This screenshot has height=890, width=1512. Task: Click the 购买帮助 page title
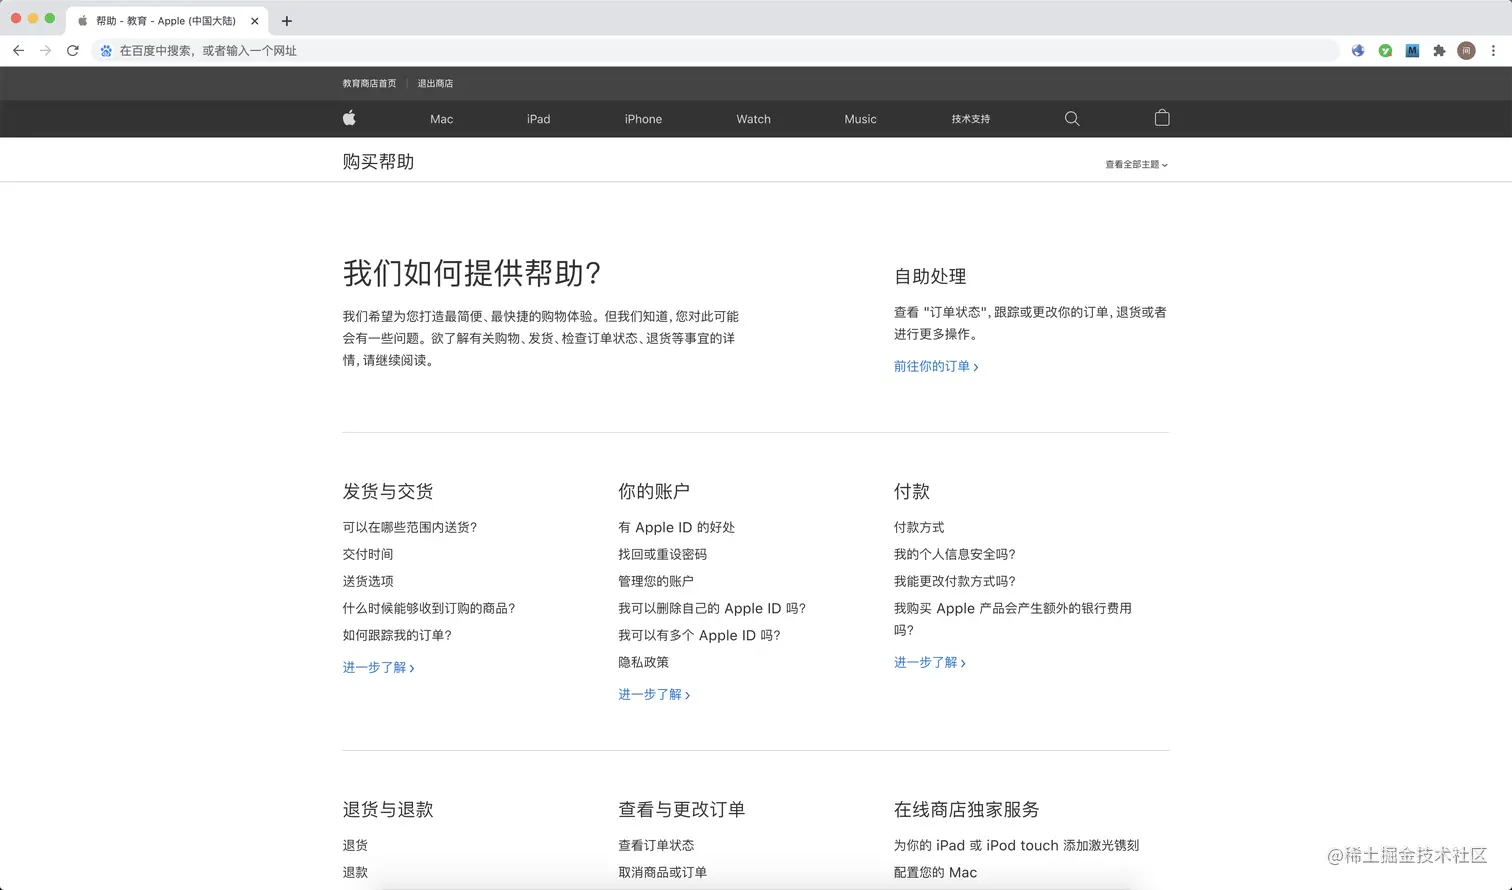click(378, 162)
